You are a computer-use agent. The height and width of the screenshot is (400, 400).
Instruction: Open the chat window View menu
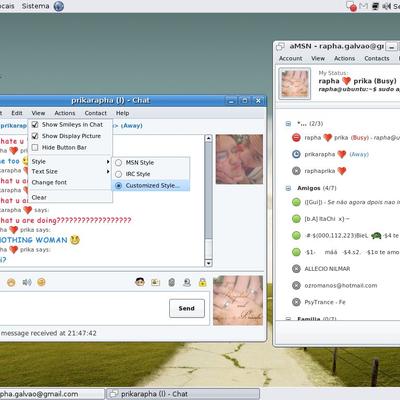pyautogui.click(x=38, y=113)
